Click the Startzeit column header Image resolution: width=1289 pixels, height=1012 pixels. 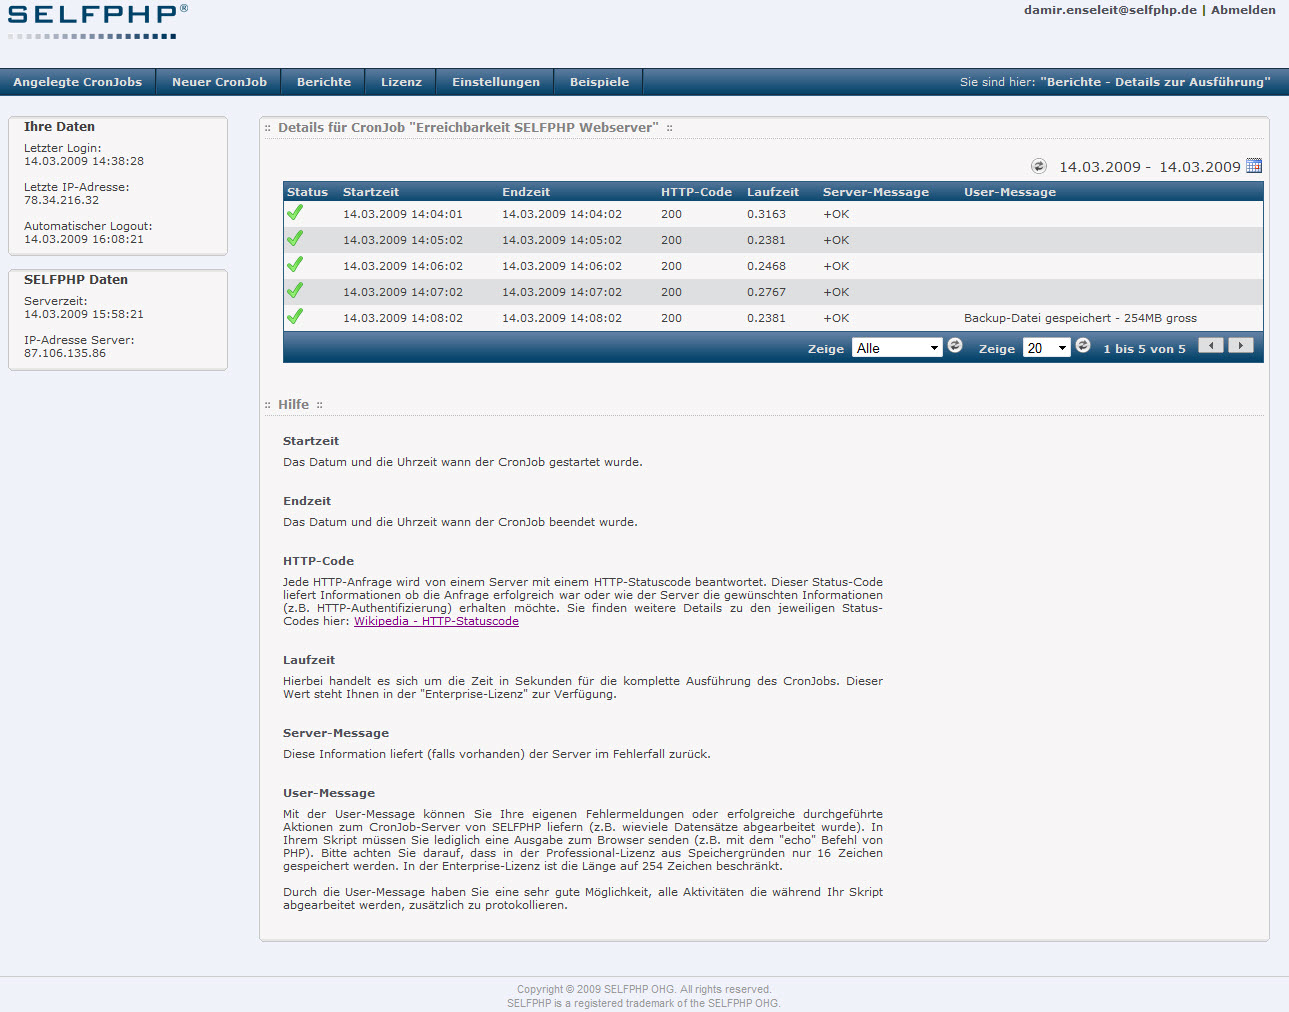(x=371, y=192)
